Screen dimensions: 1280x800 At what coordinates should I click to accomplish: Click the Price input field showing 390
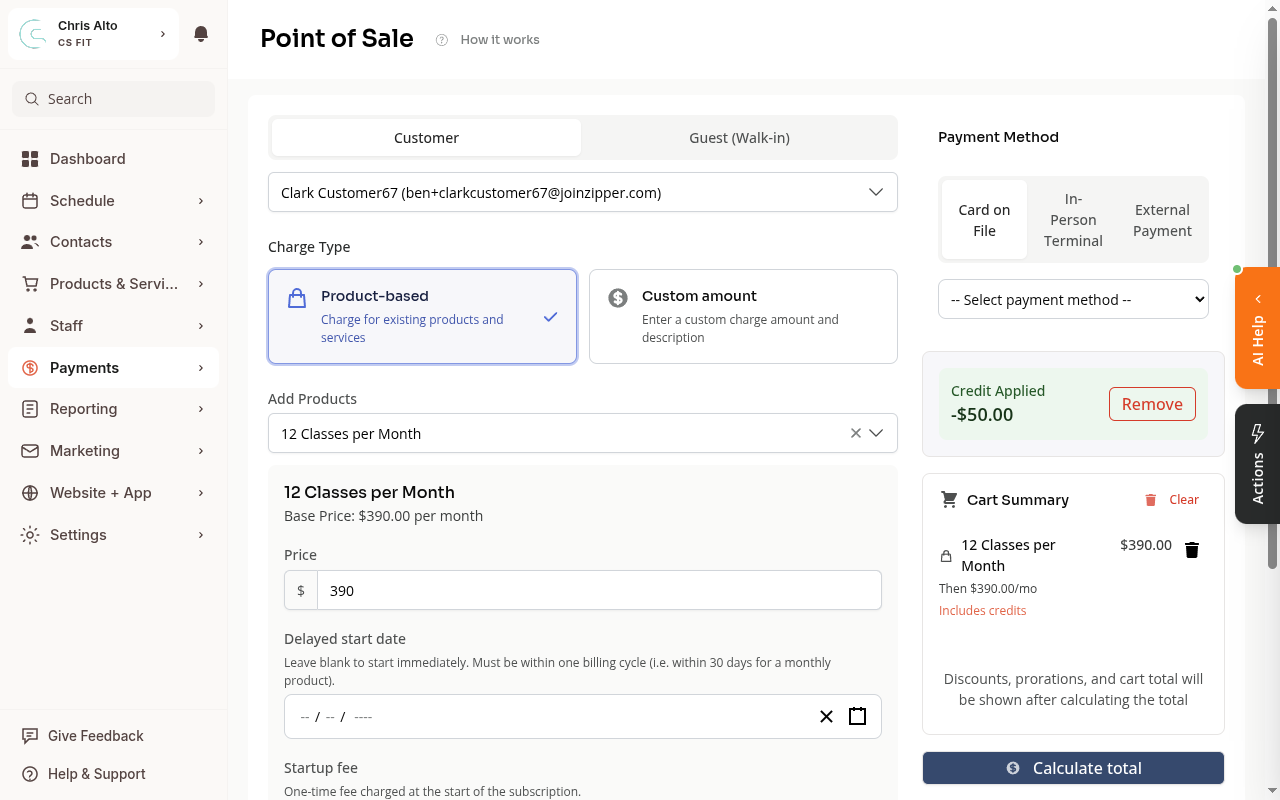[599, 590]
